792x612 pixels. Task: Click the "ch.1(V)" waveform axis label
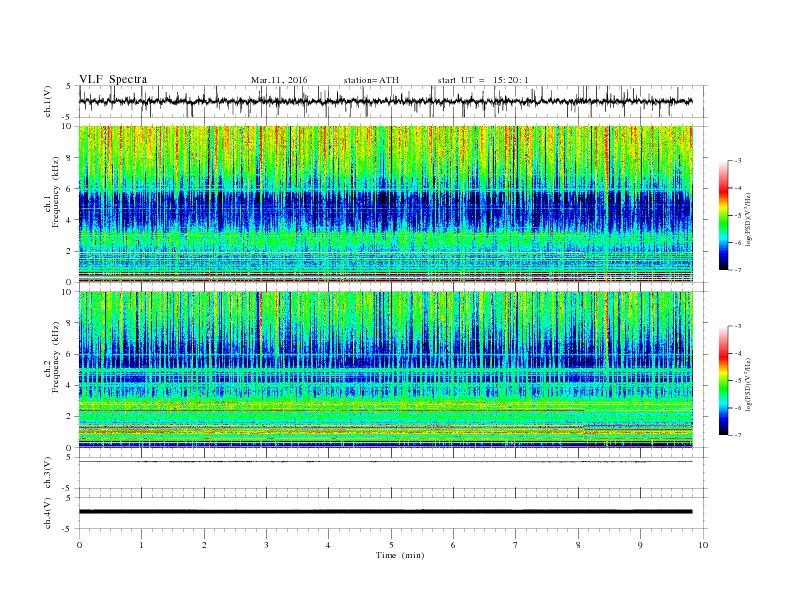pos(48,101)
